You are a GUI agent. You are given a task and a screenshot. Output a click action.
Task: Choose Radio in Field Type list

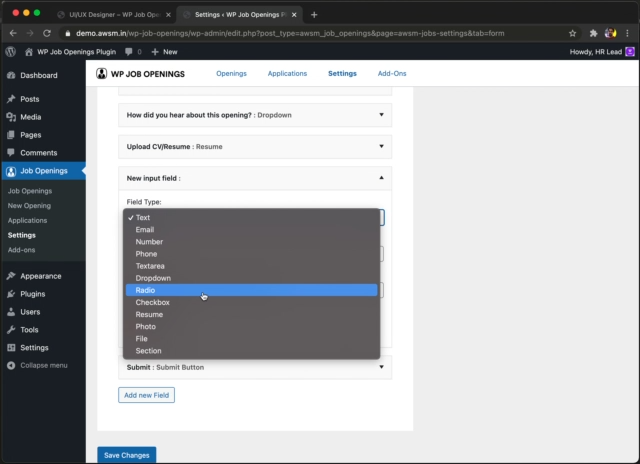(251, 290)
